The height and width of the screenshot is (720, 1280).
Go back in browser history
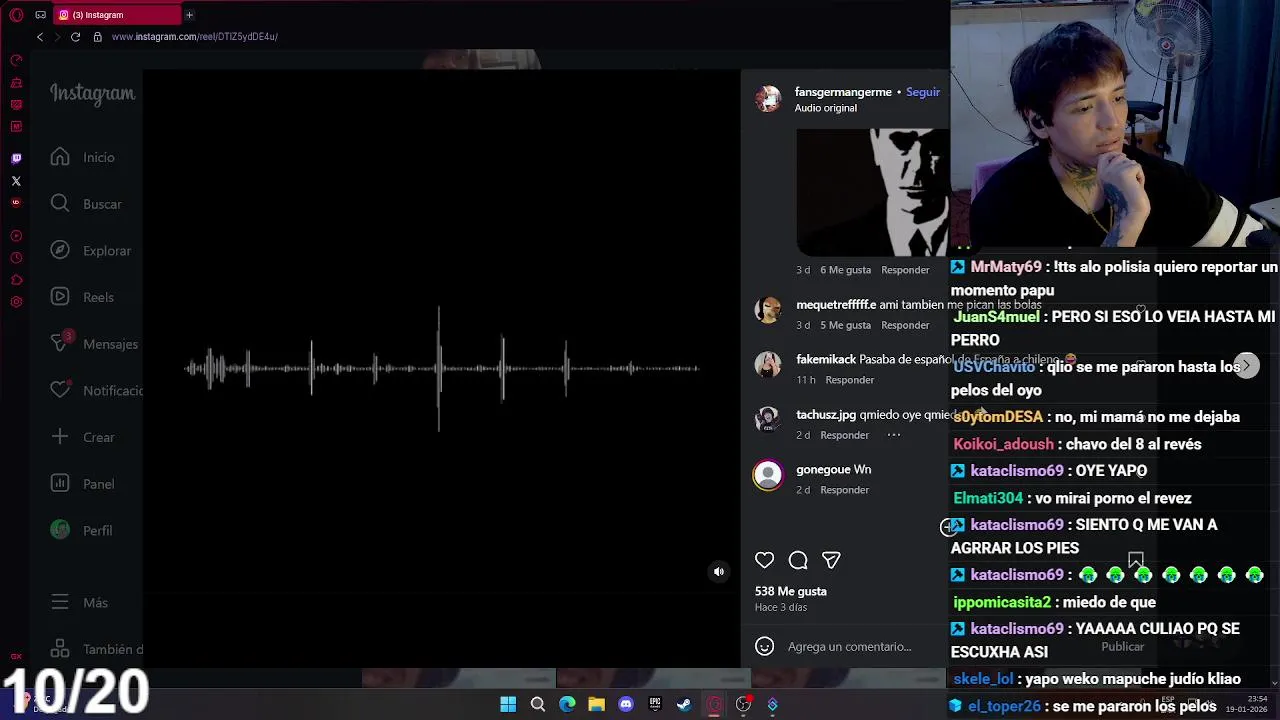(40, 37)
